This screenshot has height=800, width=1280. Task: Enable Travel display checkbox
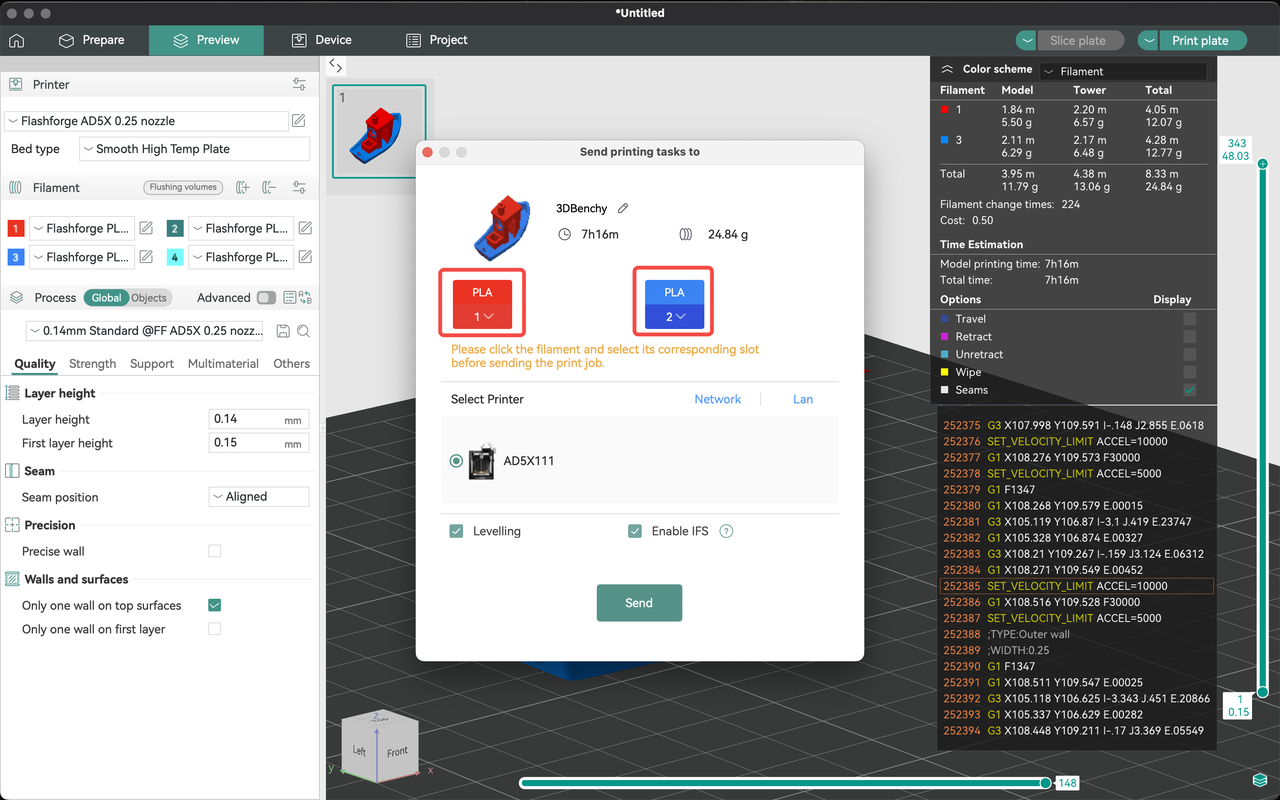[1189, 319]
